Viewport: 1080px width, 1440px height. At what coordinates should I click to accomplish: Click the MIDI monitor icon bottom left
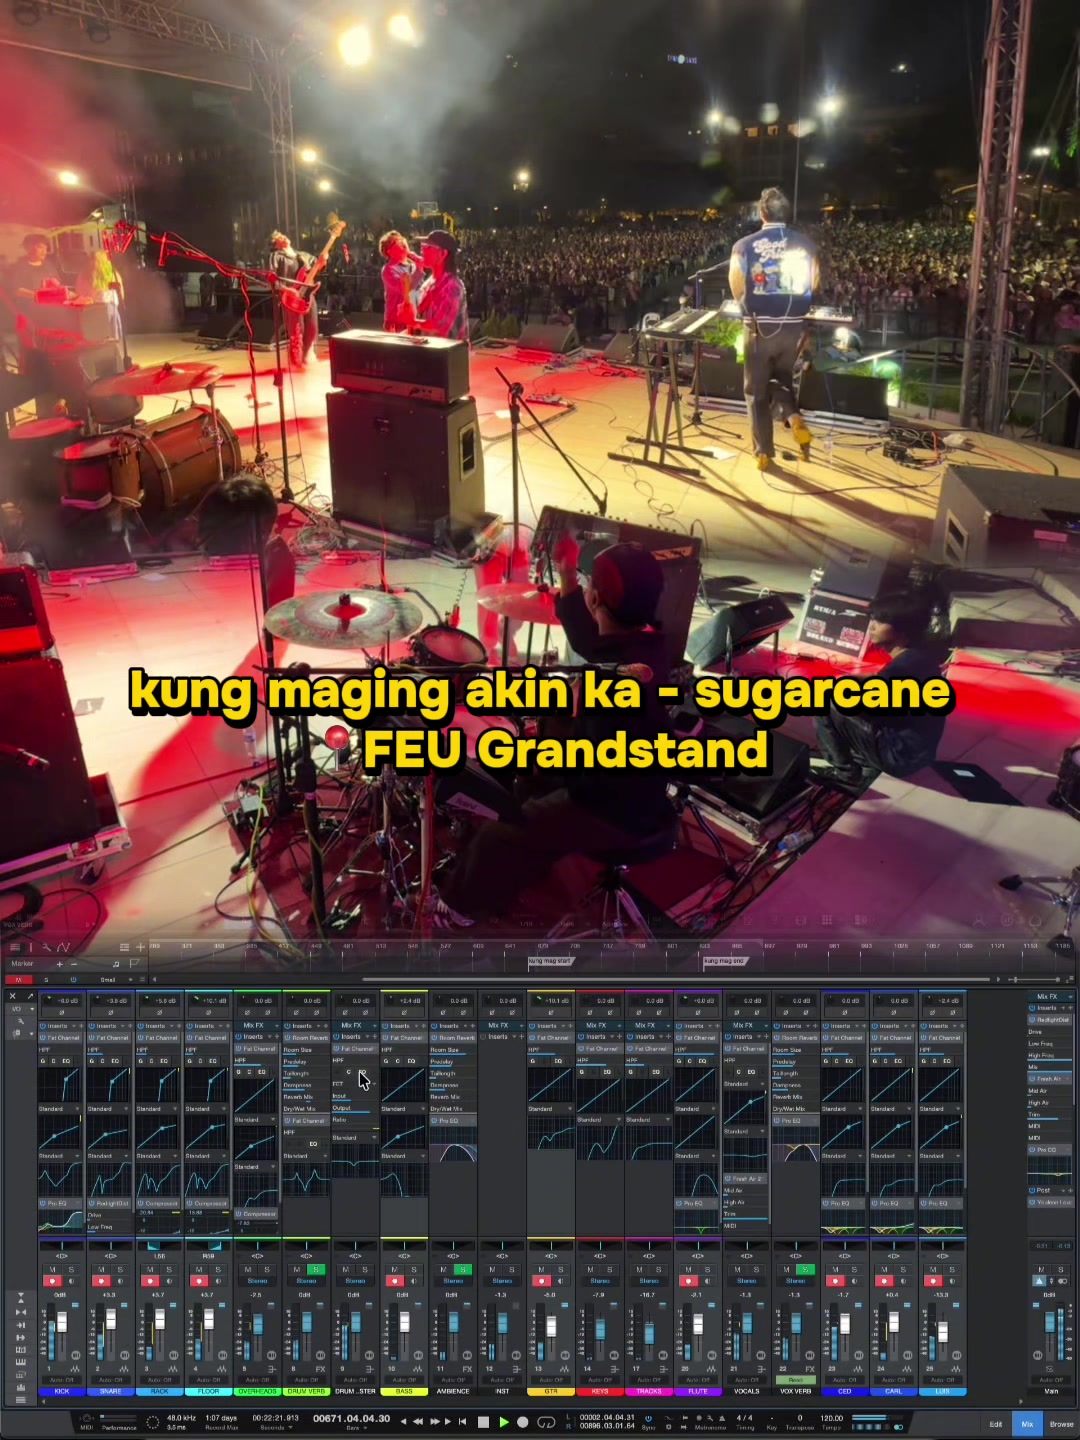[x=87, y=1419]
